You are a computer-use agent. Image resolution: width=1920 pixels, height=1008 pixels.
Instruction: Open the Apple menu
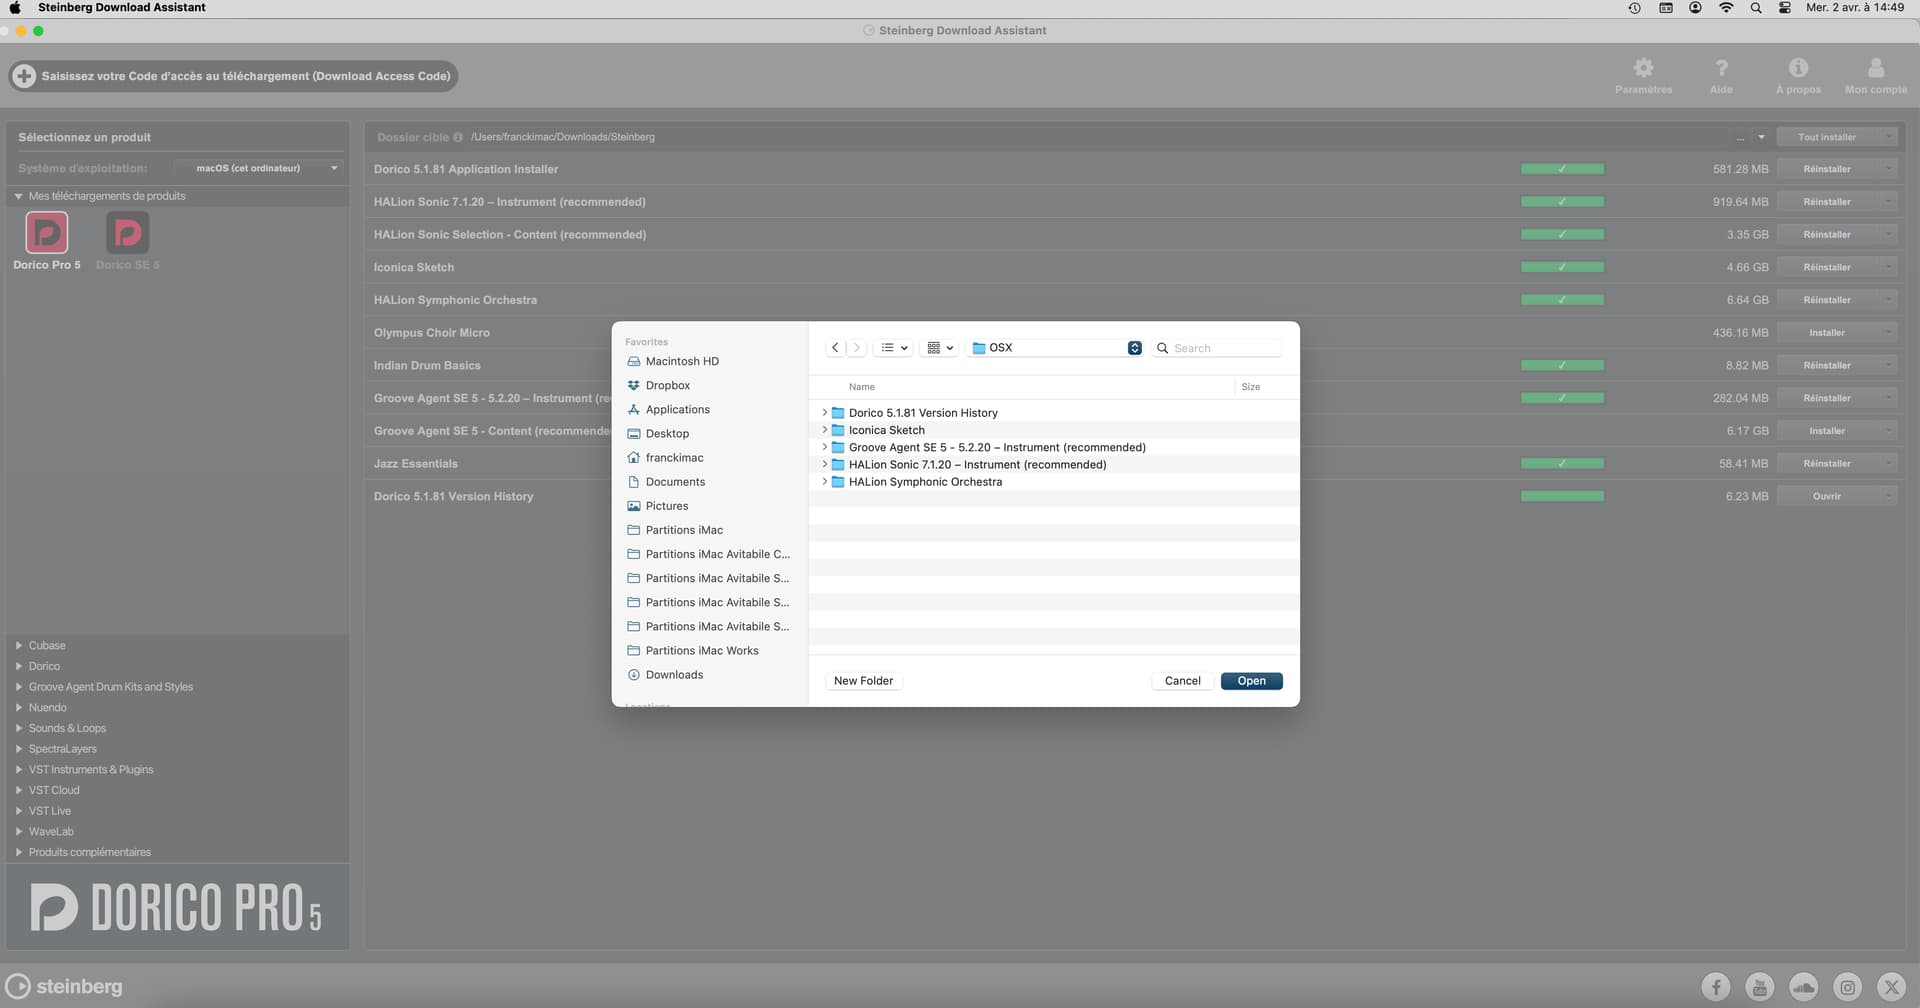(15, 7)
